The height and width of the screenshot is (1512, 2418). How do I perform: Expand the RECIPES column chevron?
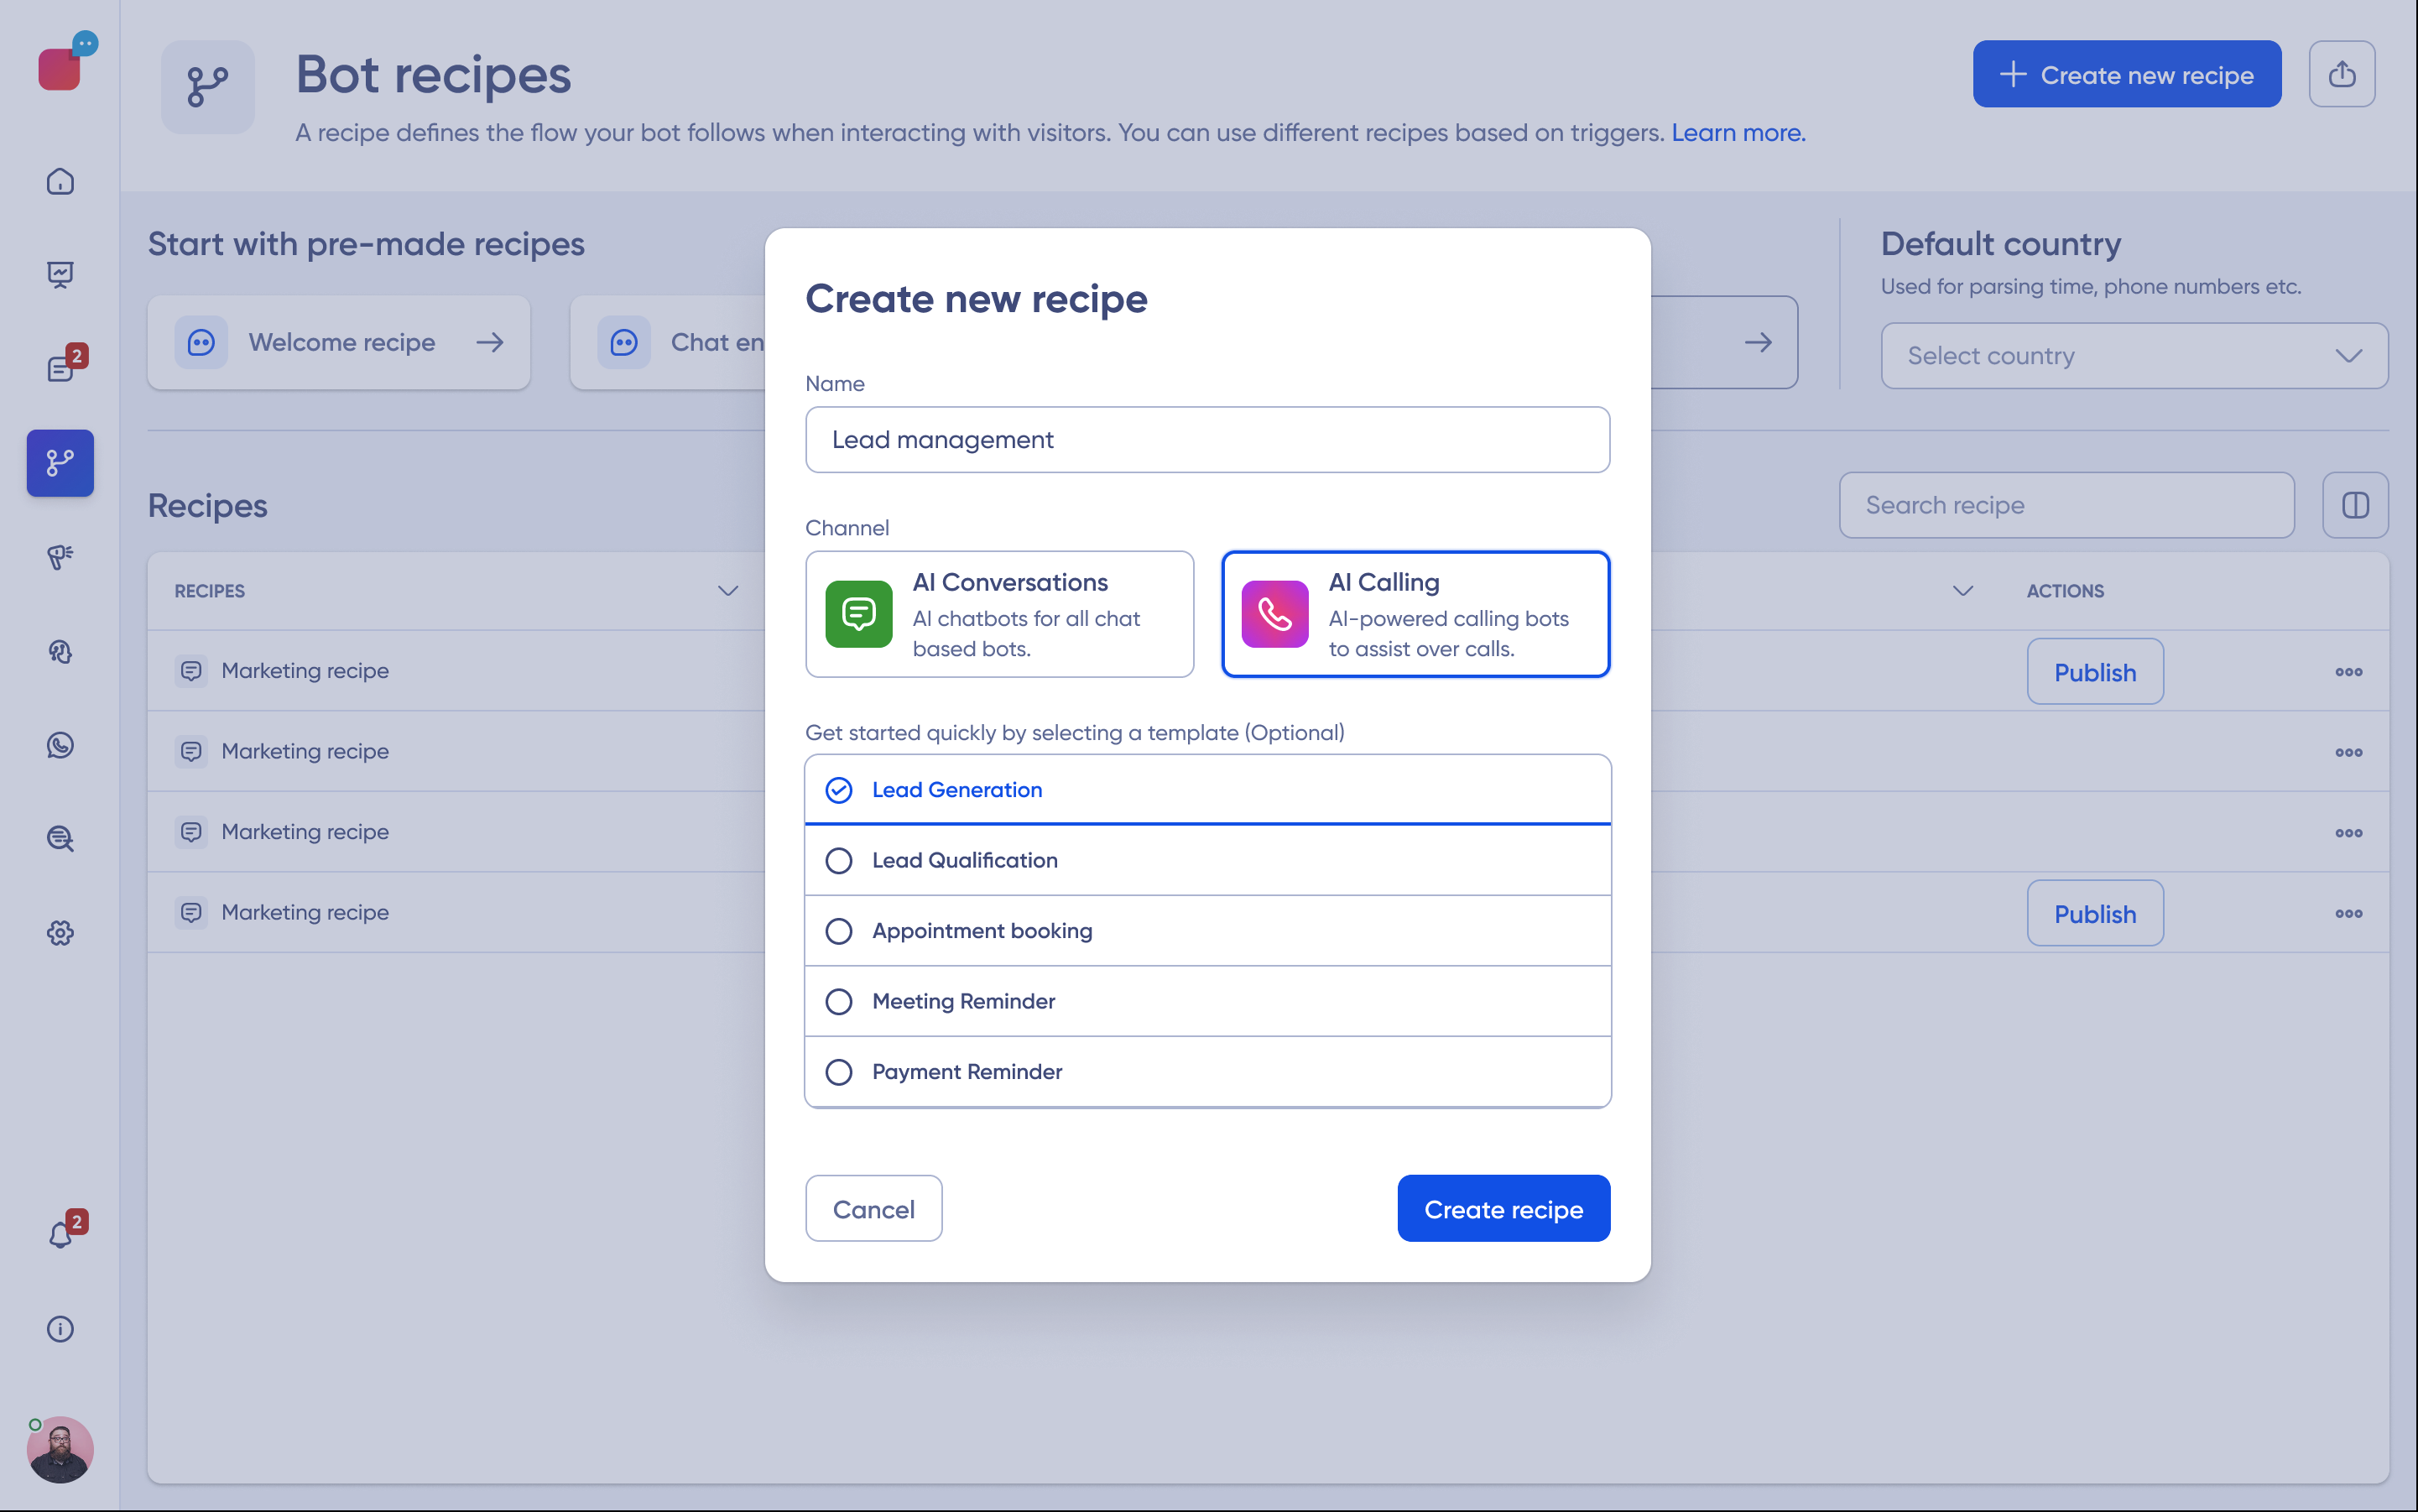click(x=728, y=591)
